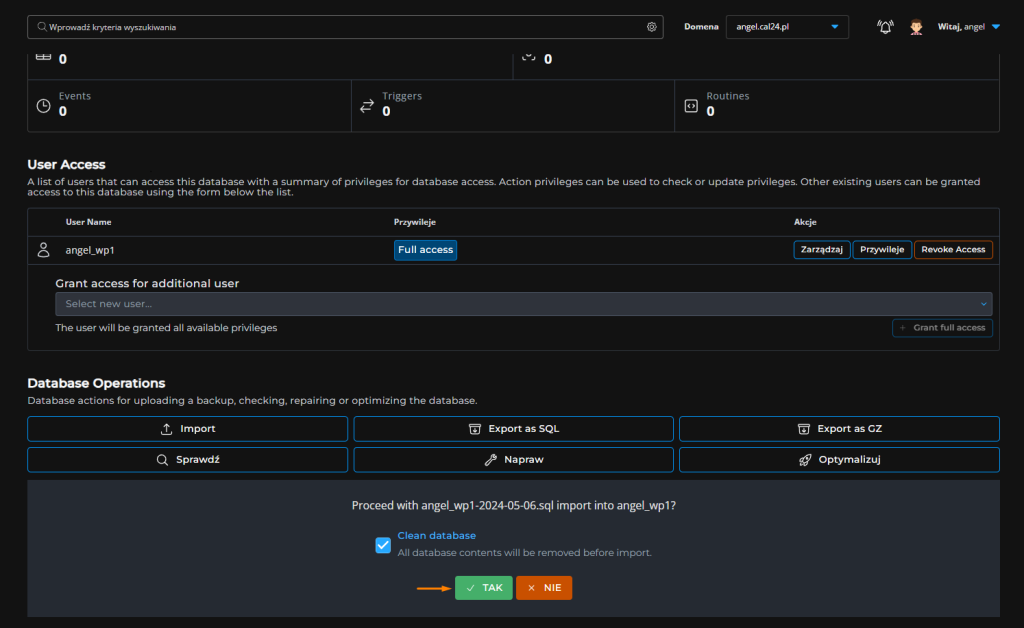
Task: Click the Events clock icon
Action: point(43,105)
